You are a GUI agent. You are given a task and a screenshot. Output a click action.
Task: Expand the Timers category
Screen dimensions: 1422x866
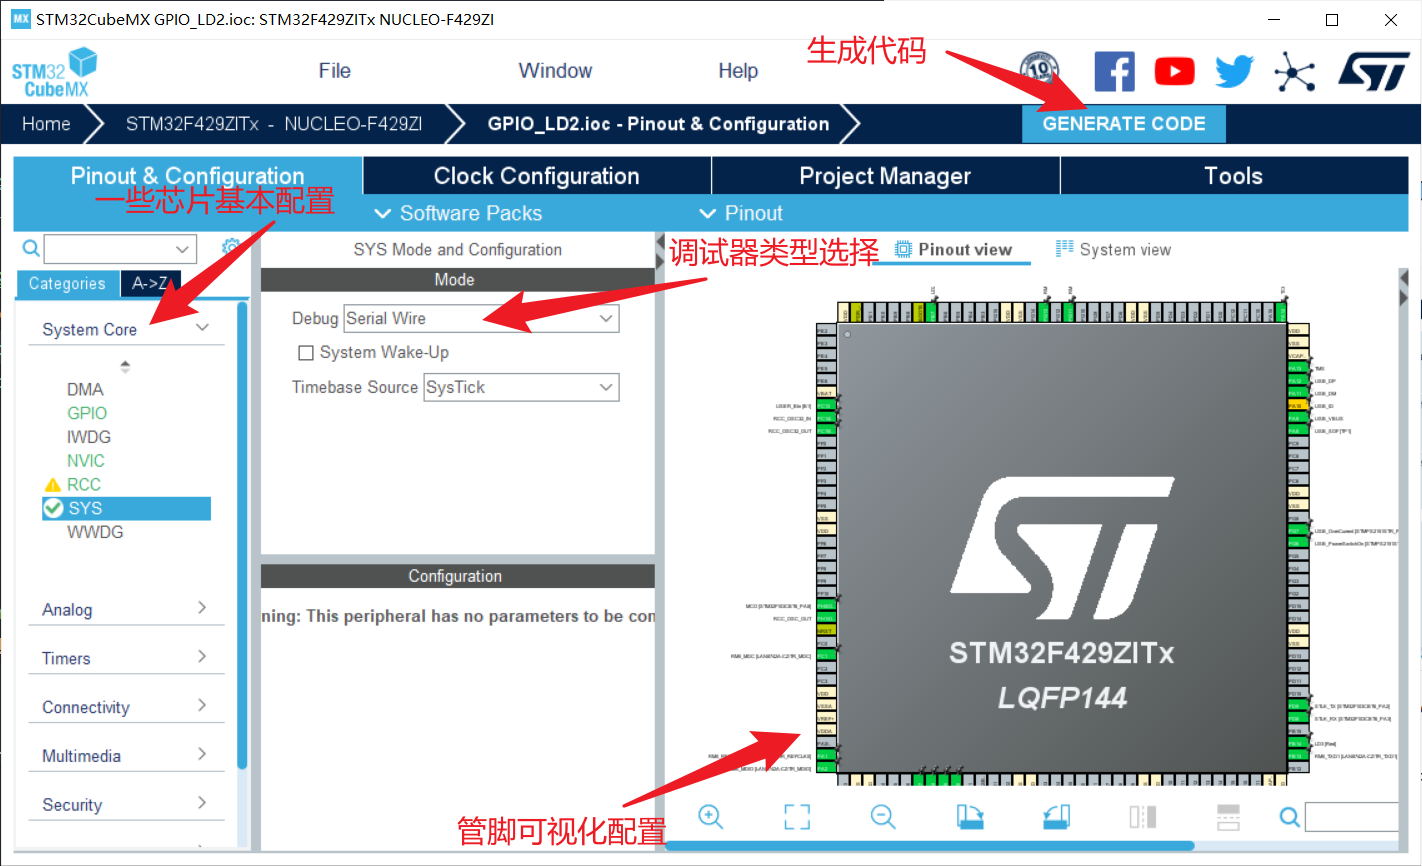(x=126, y=658)
